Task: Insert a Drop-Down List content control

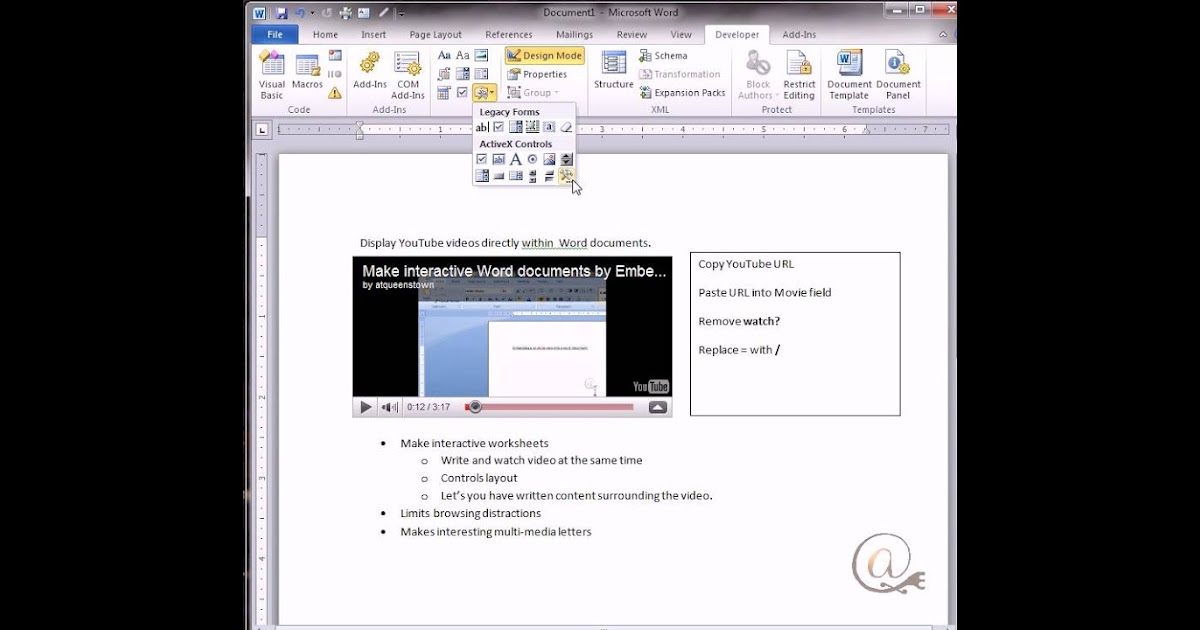Action: (x=481, y=74)
